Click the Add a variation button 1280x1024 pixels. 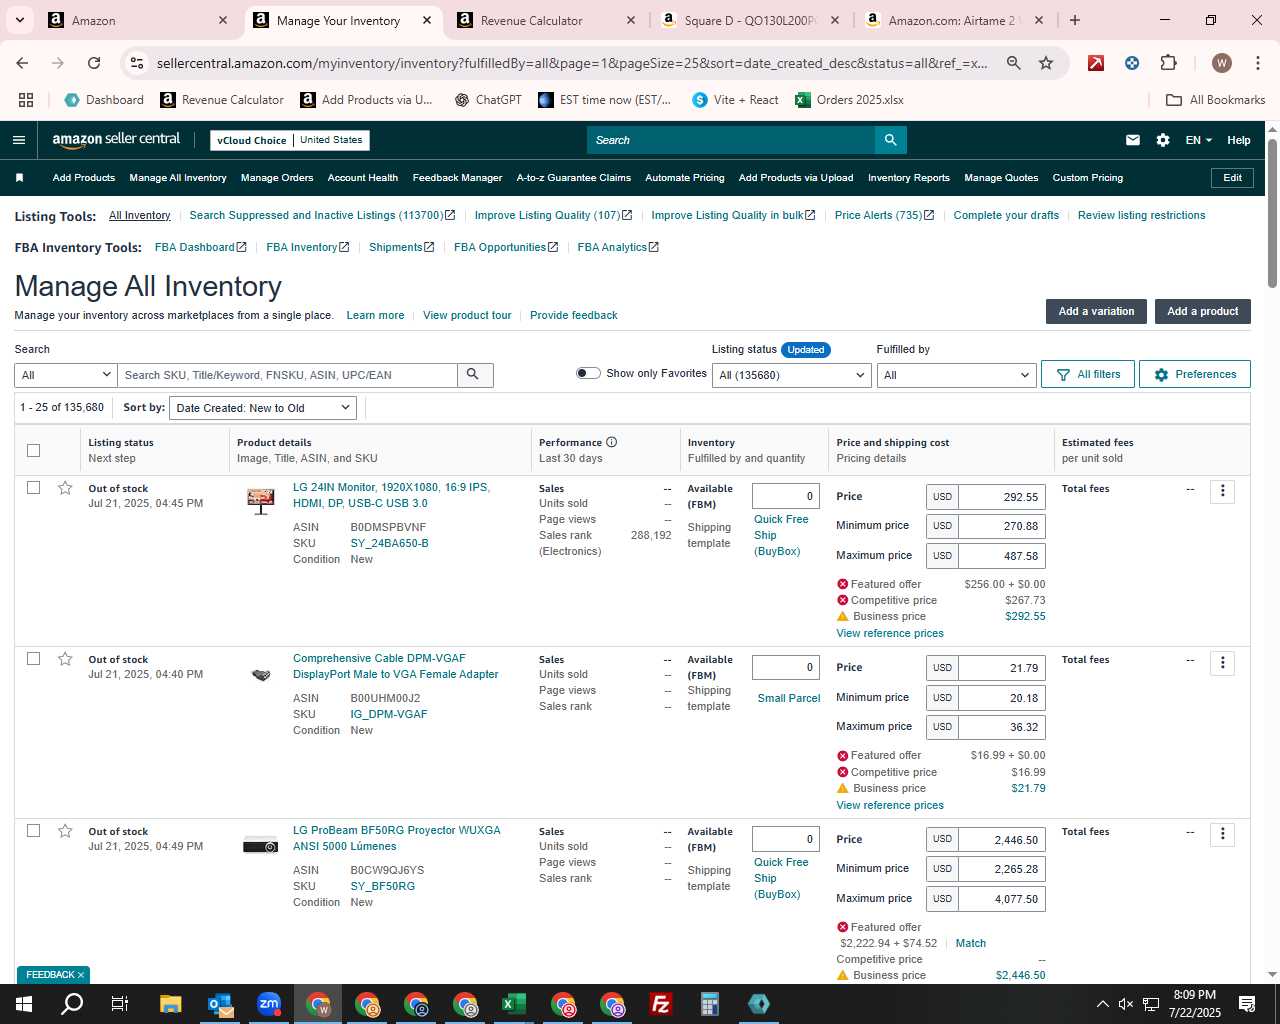(1096, 311)
